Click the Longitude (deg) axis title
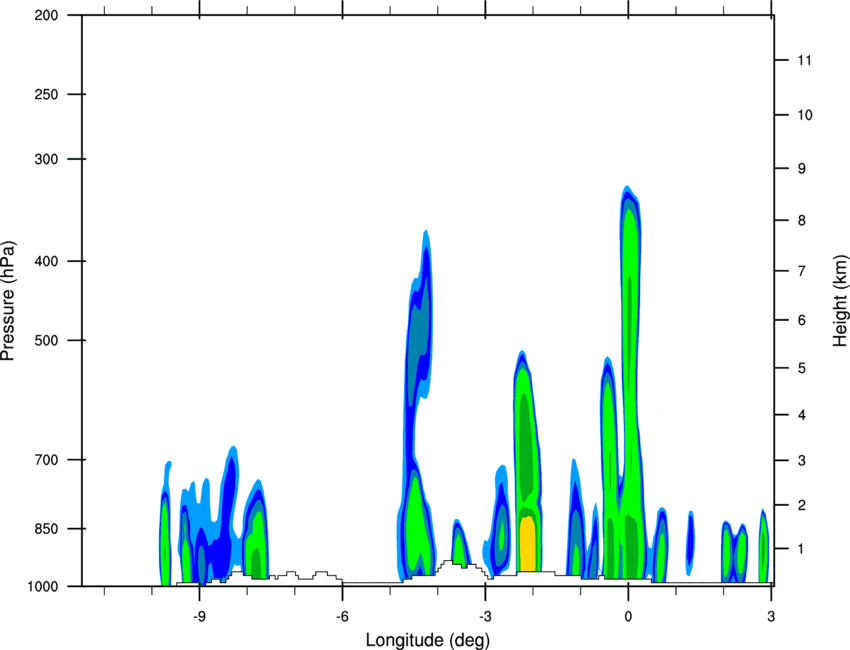The image size is (850, 650). [x=428, y=640]
